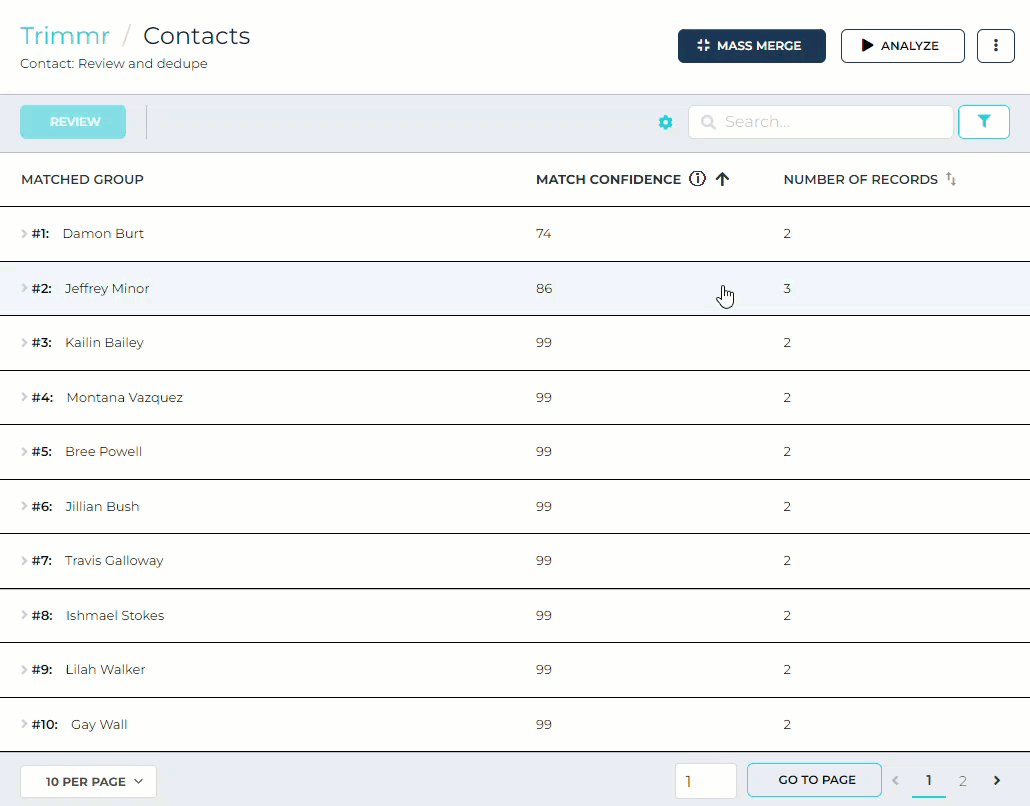Focus the Search input field
Screen dimensions: 1030x806
(830, 122)
